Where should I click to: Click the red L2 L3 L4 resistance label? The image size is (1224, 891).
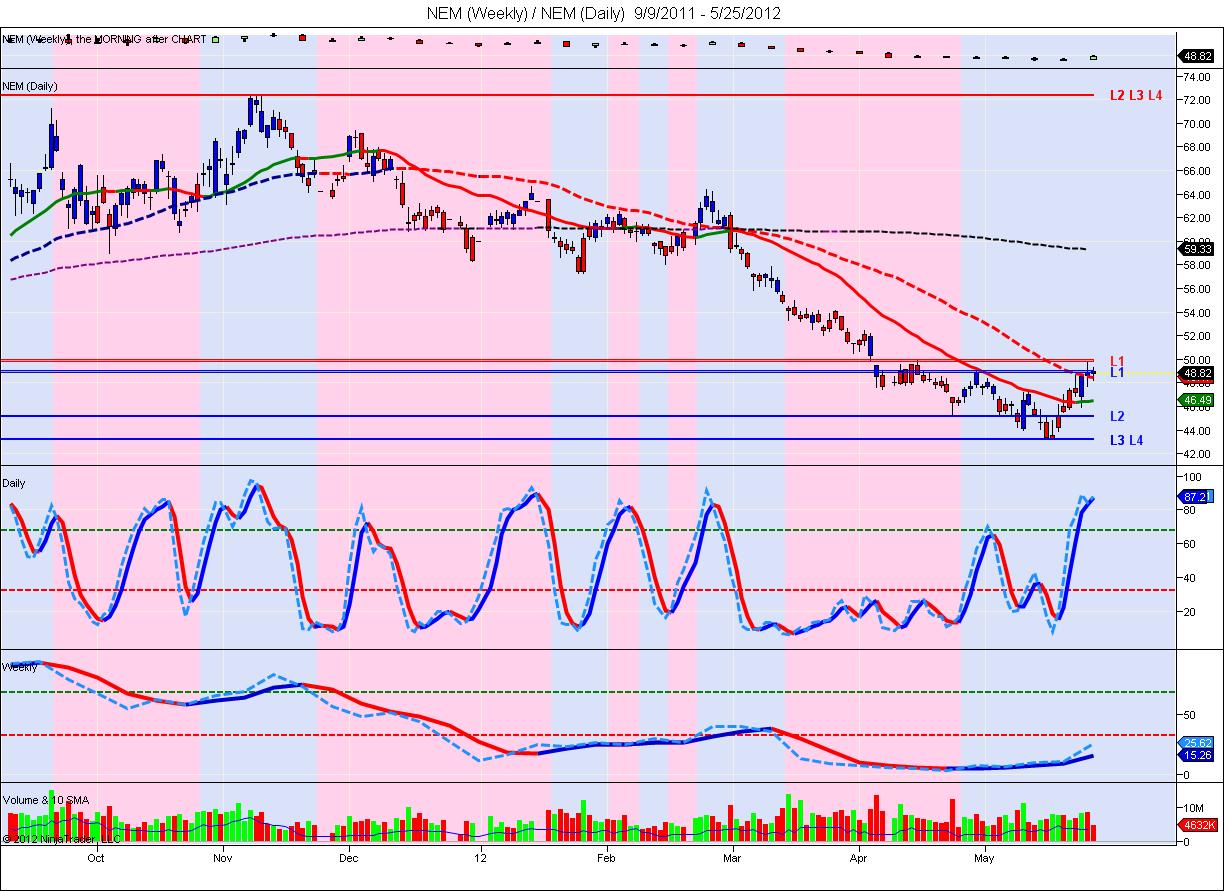pyautogui.click(x=1135, y=96)
